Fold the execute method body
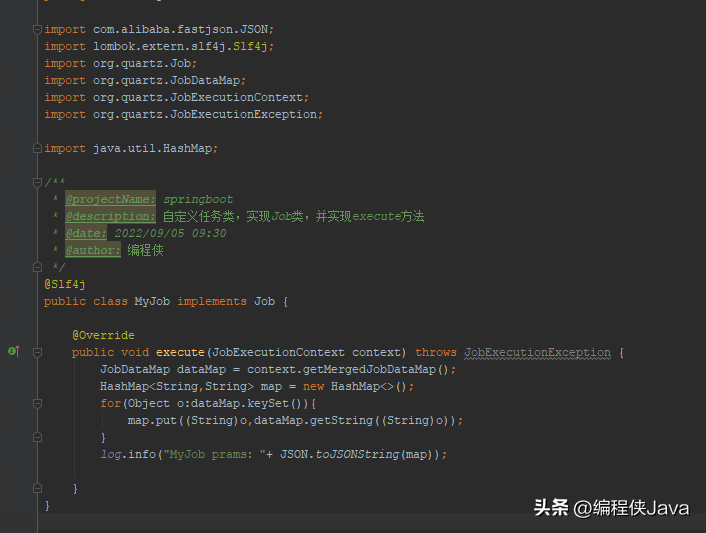706x533 pixels. [x=38, y=352]
